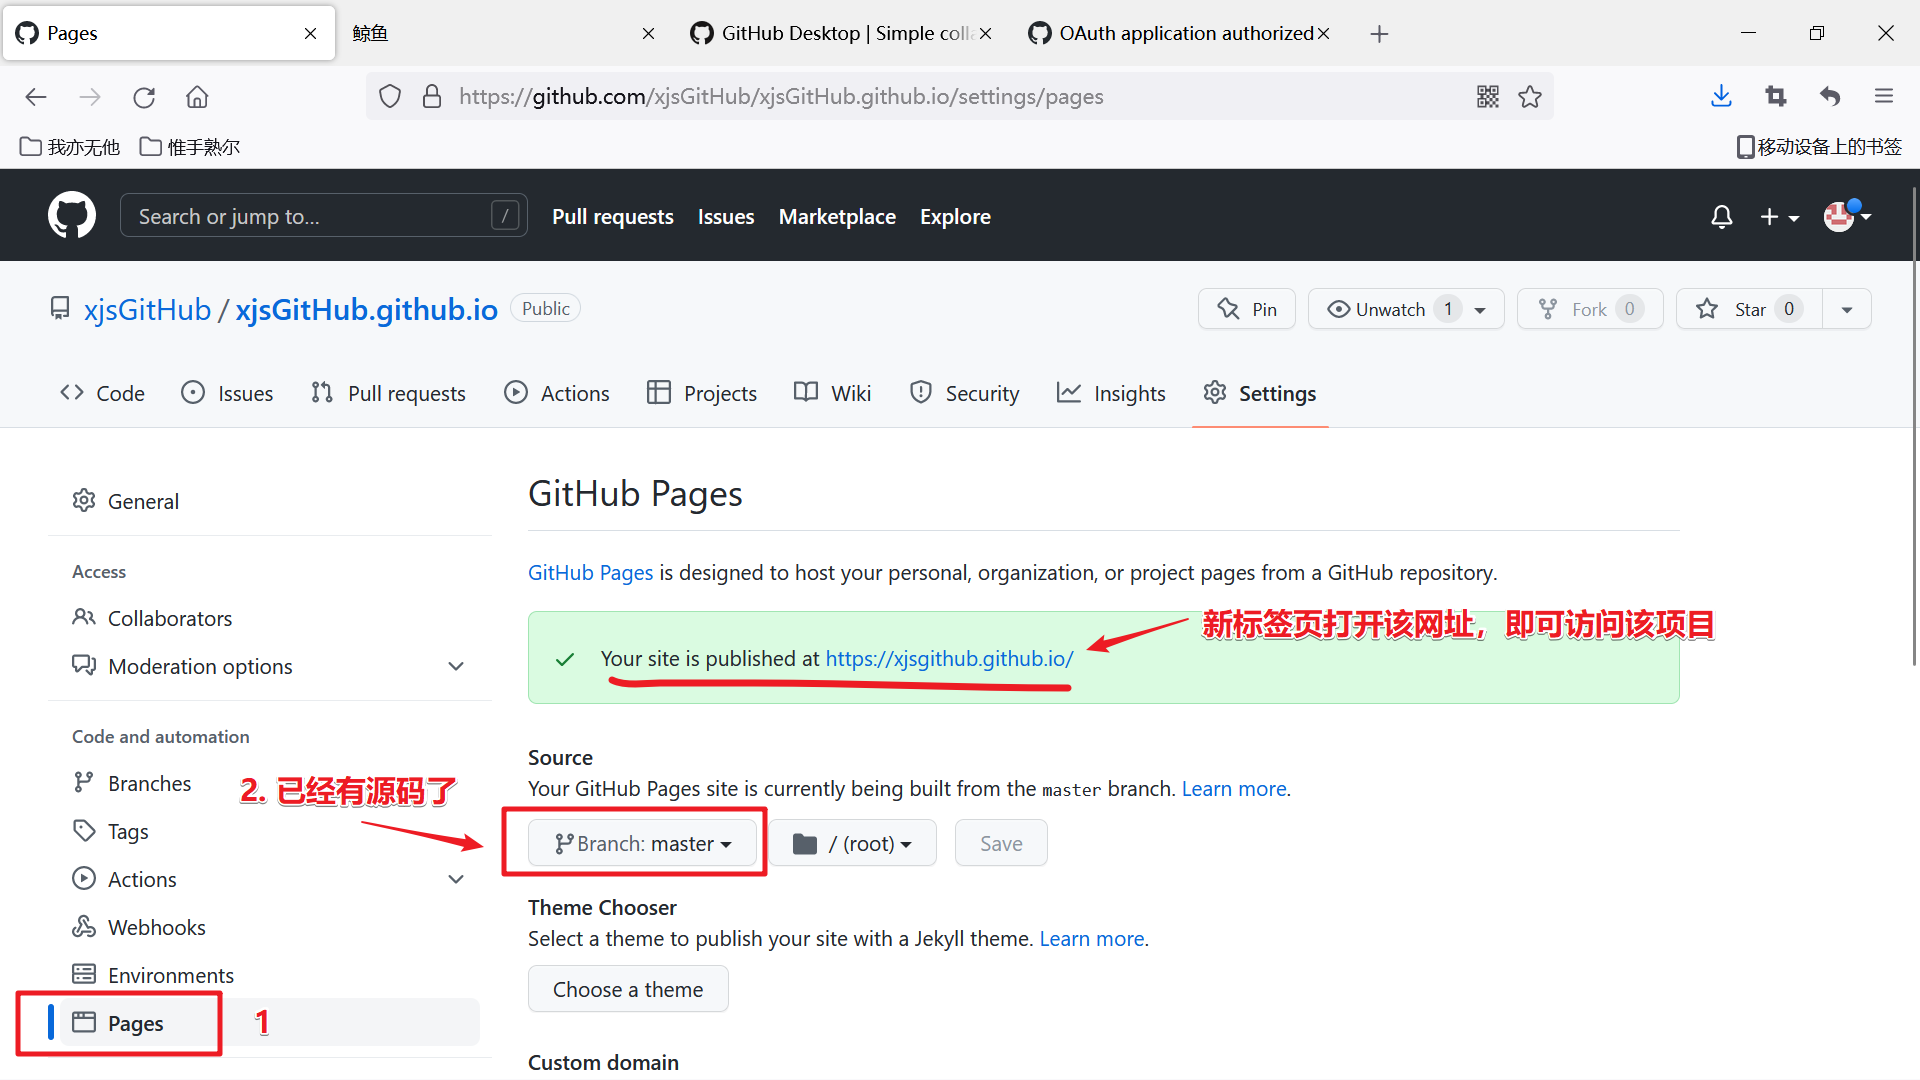Open the Projects tab
Image resolution: width=1920 pixels, height=1080 pixels.
click(x=702, y=393)
